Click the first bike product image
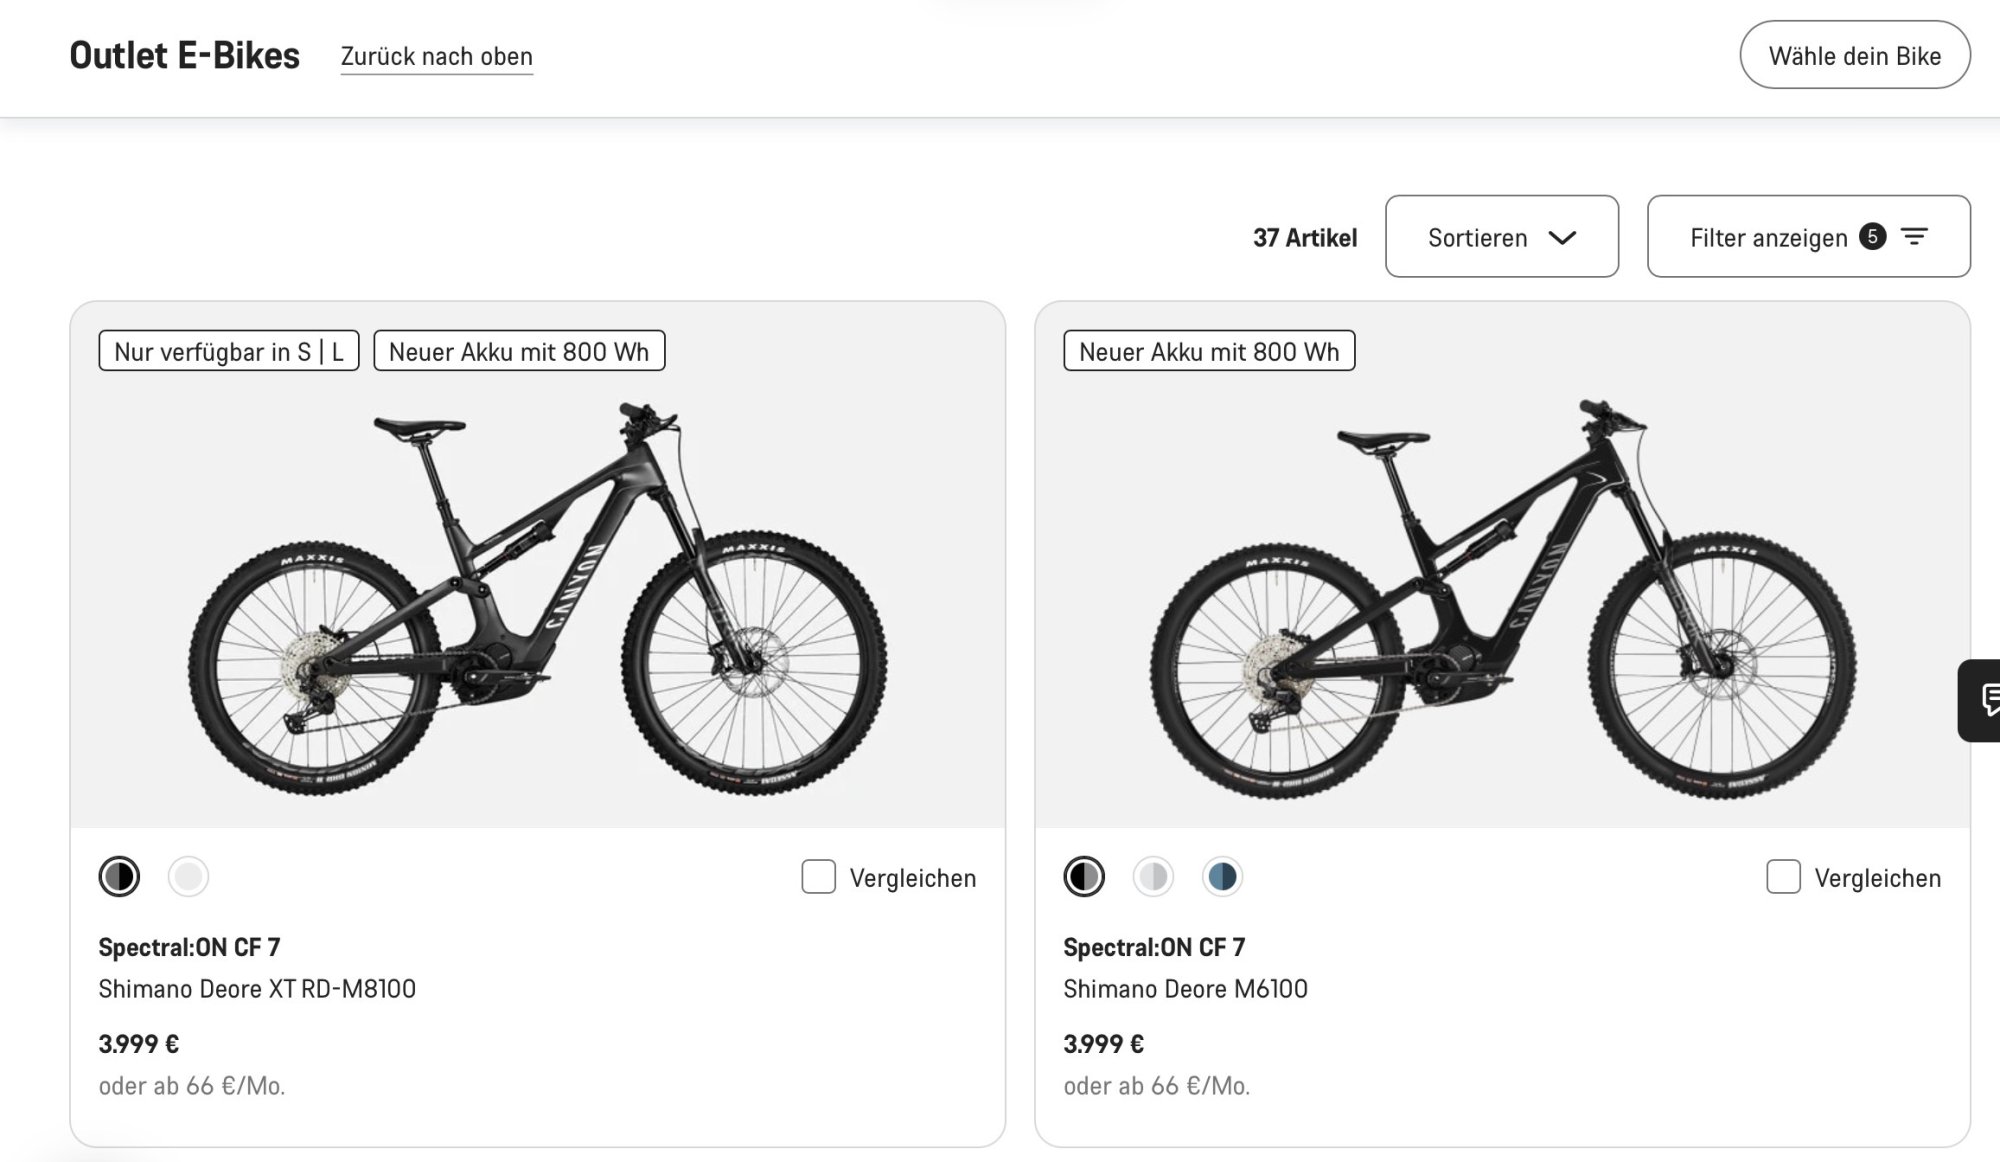 coord(537,600)
